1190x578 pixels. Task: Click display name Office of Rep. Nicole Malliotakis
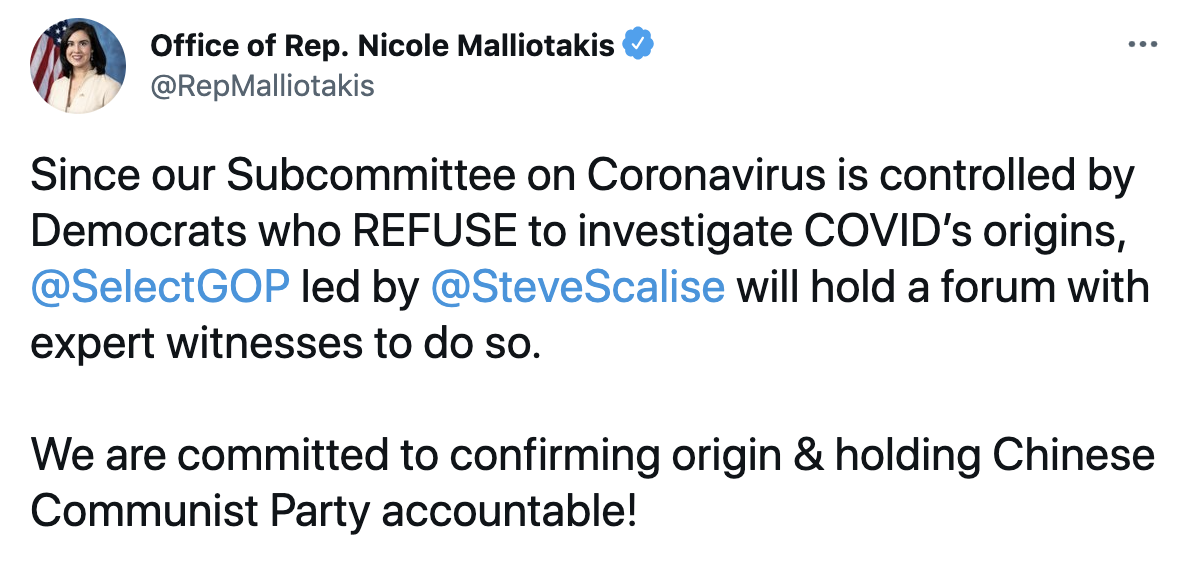382,45
